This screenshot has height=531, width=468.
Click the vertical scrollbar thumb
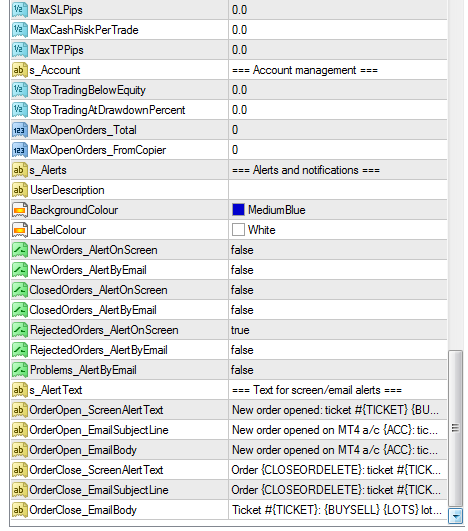455,428
